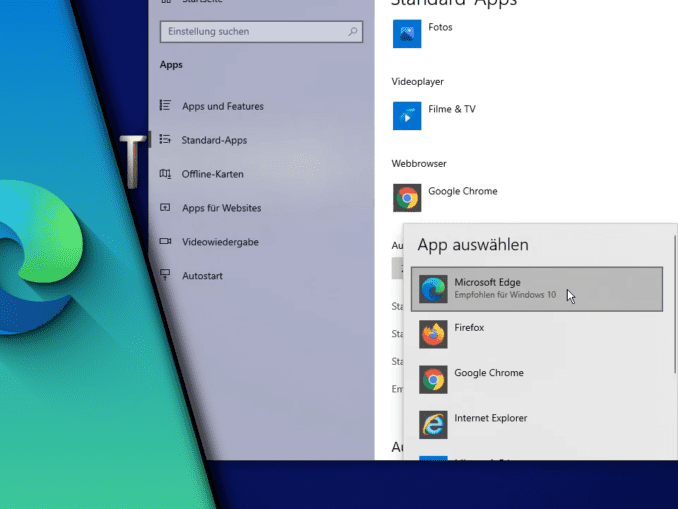Viewport: 678px width, 509px height.
Task: Select Microsoft Edge recommended entry text
Action: coord(504,295)
